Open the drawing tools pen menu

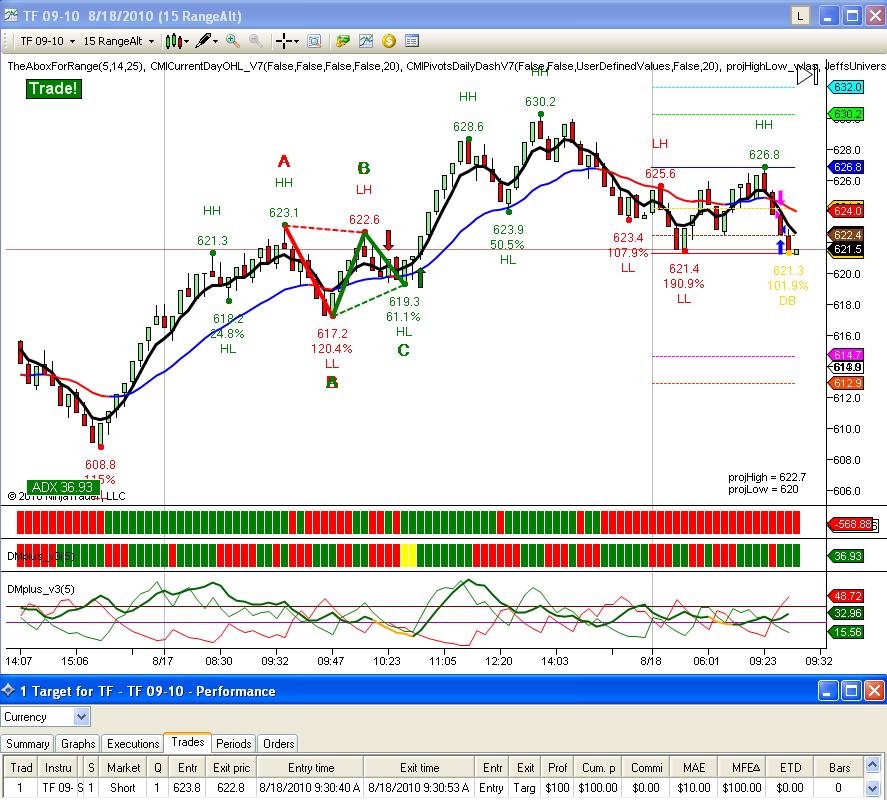[x=206, y=41]
